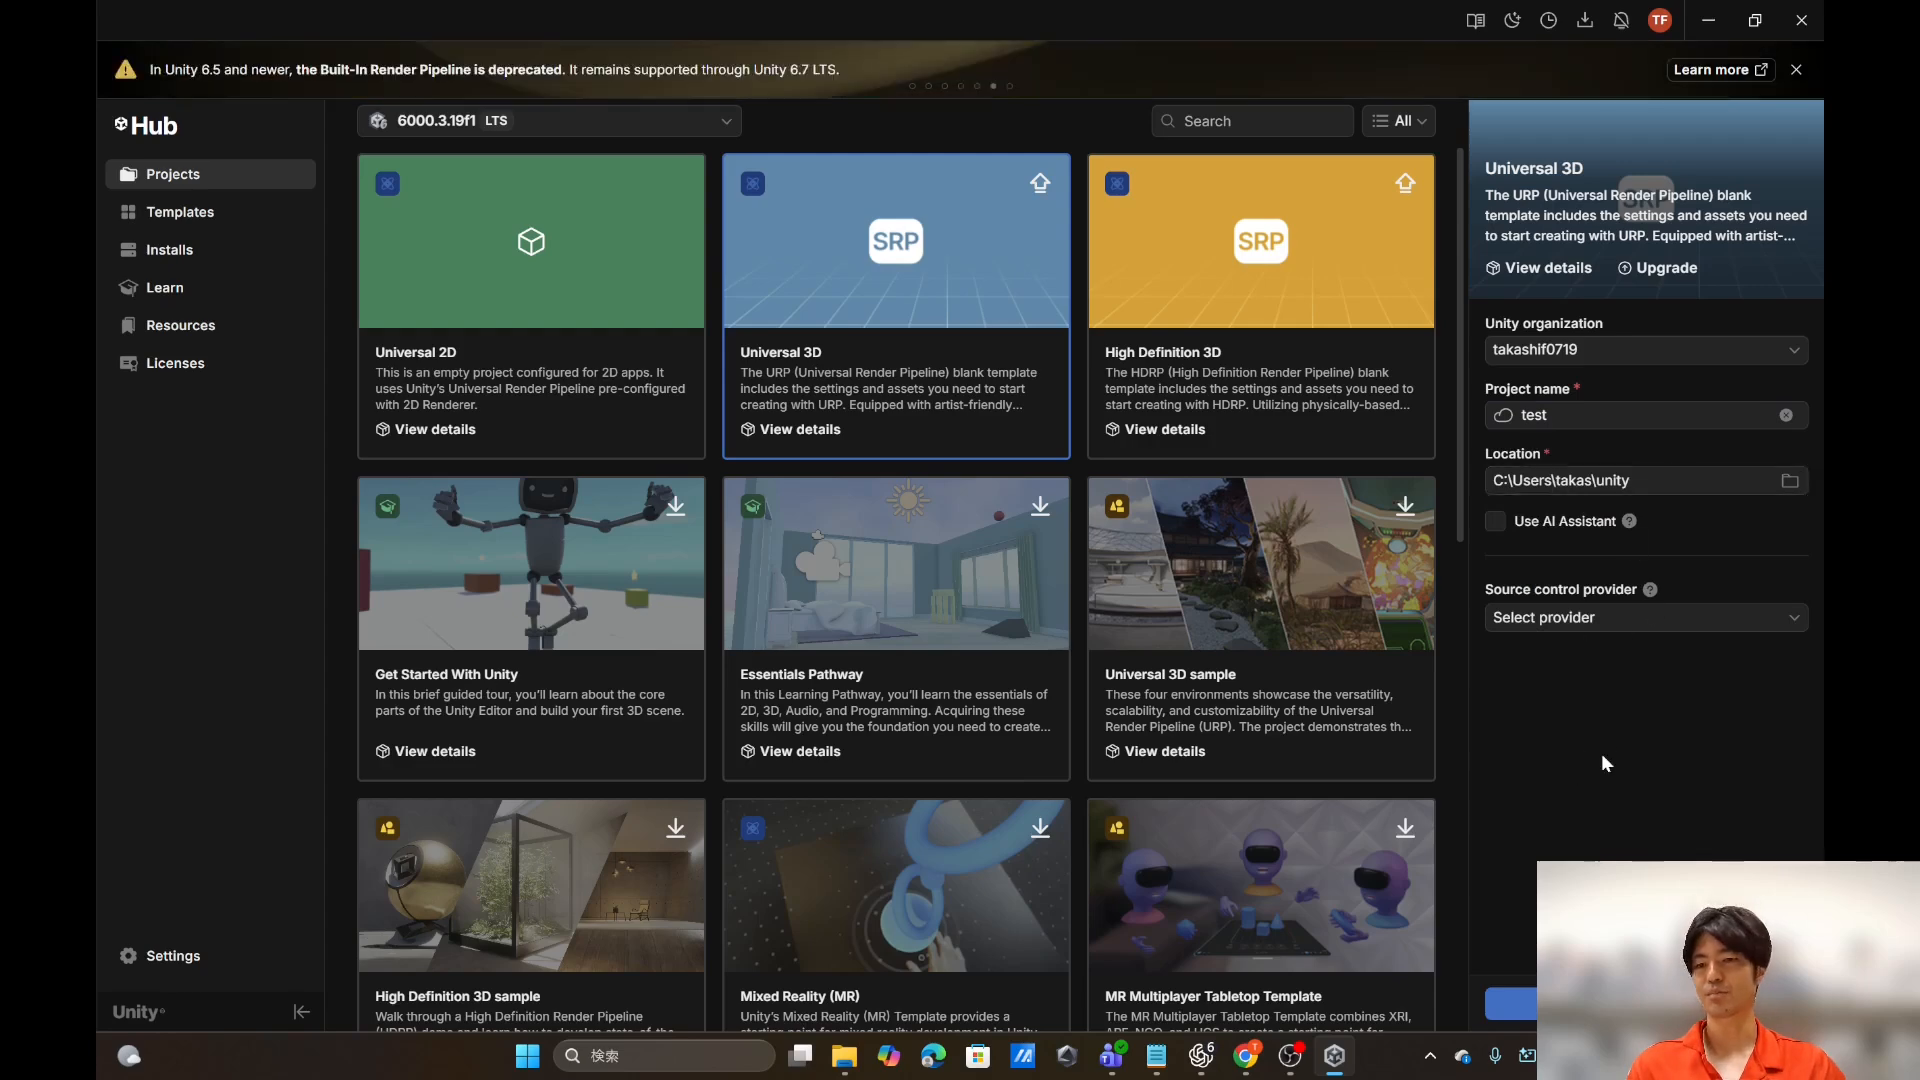The height and width of the screenshot is (1080, 1920).
Task: Expand the Unity organization takashif0719 dropdown
Action: [1646, 350]
